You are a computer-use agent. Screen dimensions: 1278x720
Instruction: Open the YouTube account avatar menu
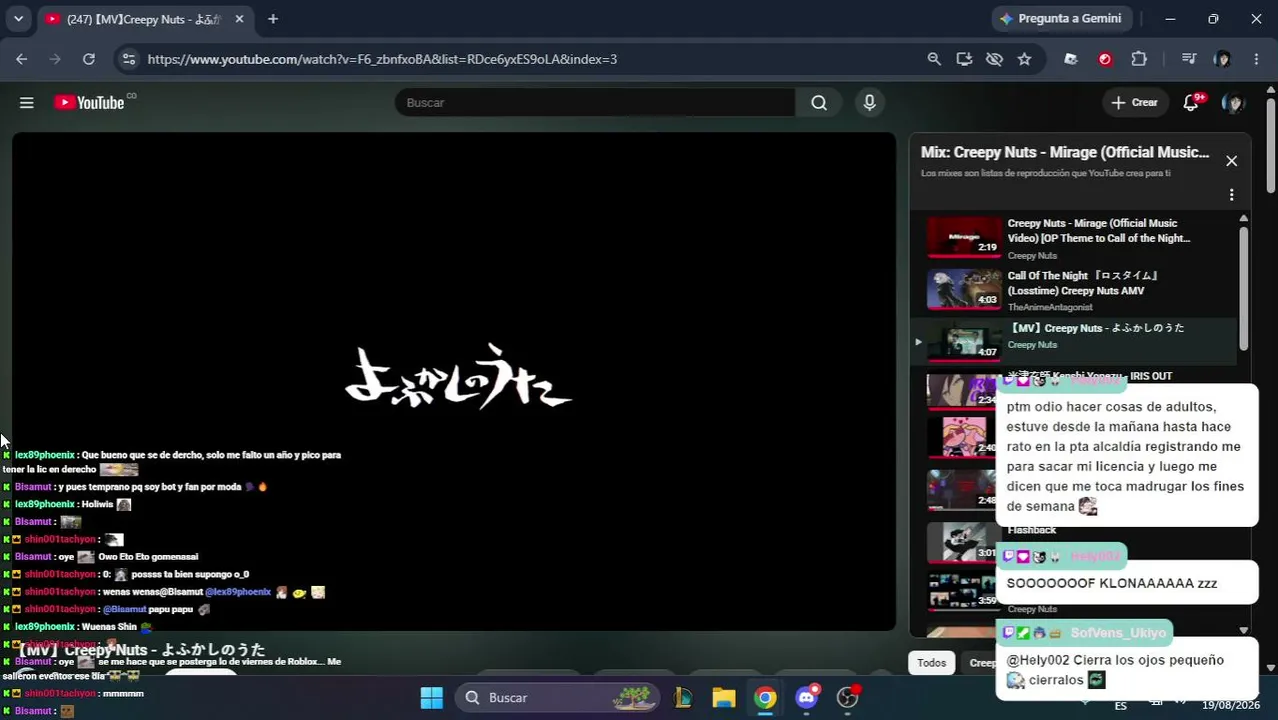(1233, 103)
